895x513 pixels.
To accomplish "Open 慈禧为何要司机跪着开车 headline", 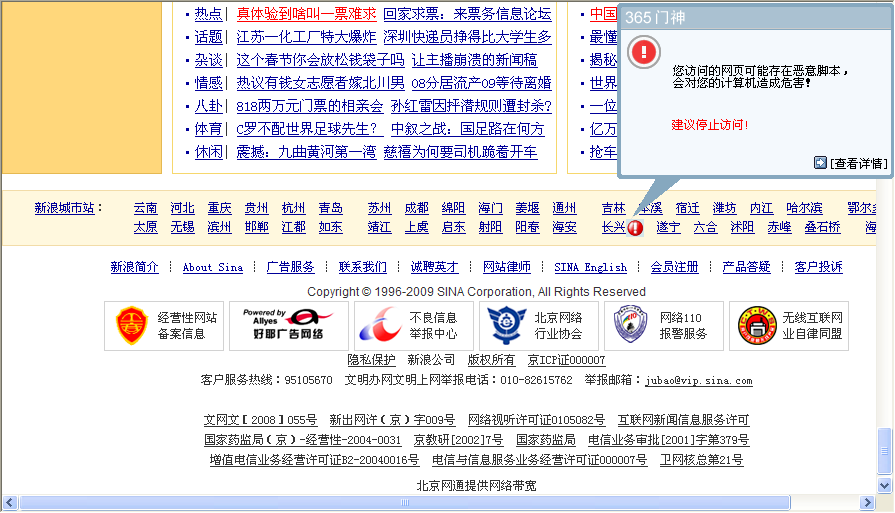I will (460, 152).
